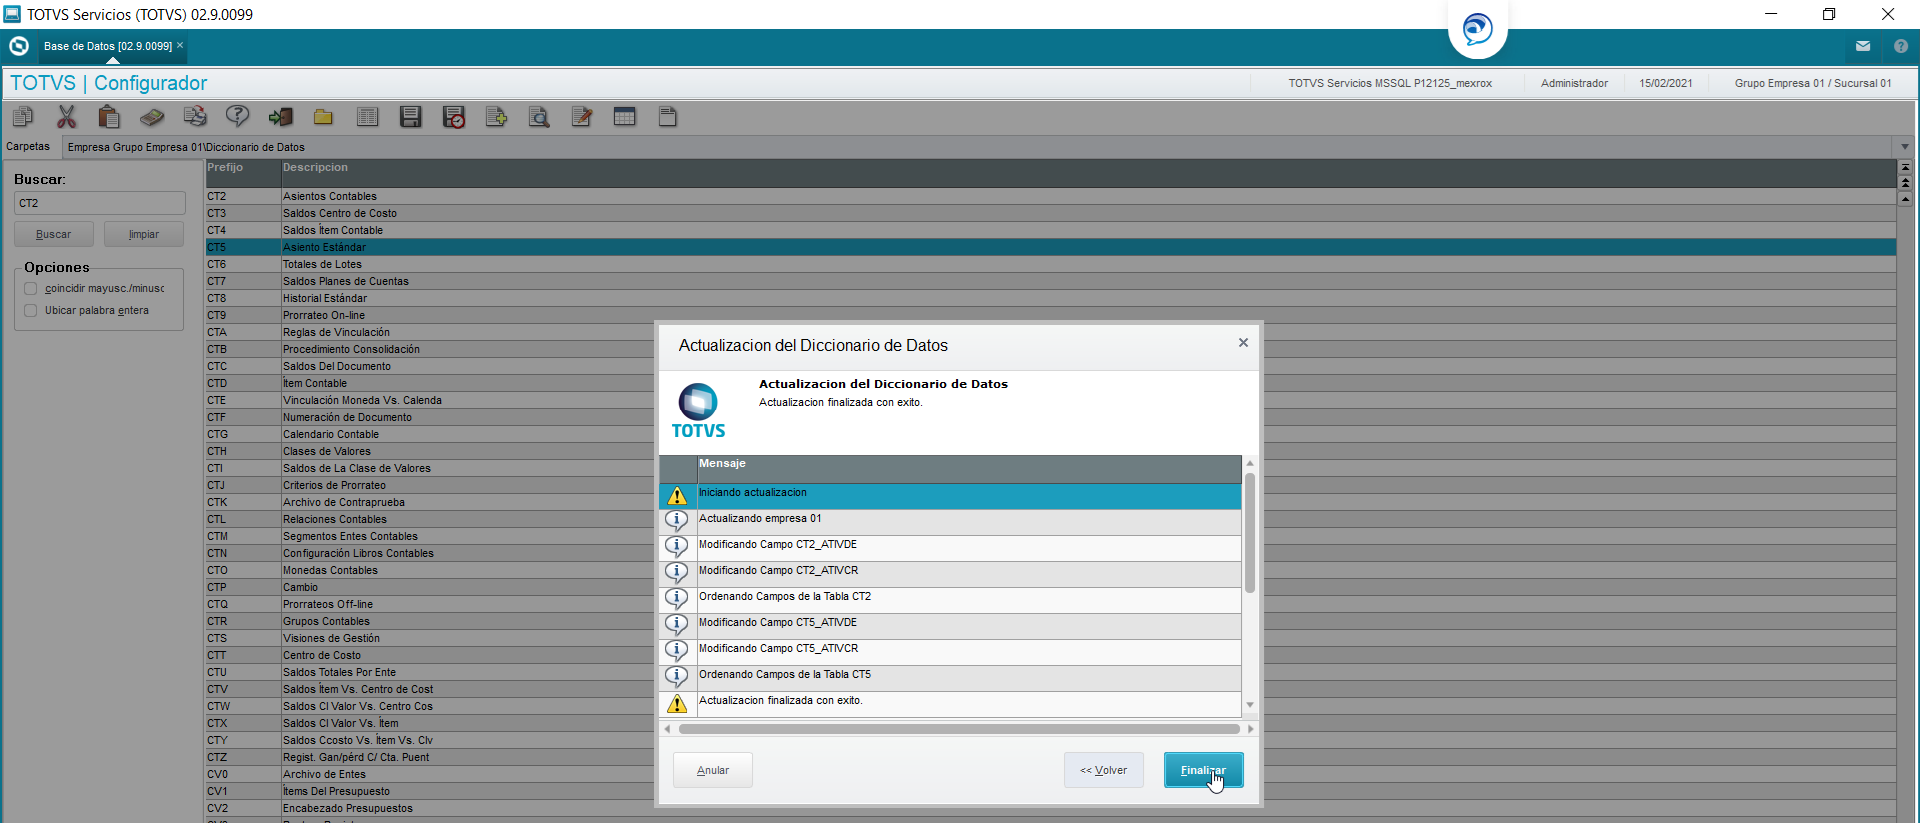
Task: Select the 'Encabezado Presupuestos' row
Action: pyautogui.click(x=1050, y=808)
